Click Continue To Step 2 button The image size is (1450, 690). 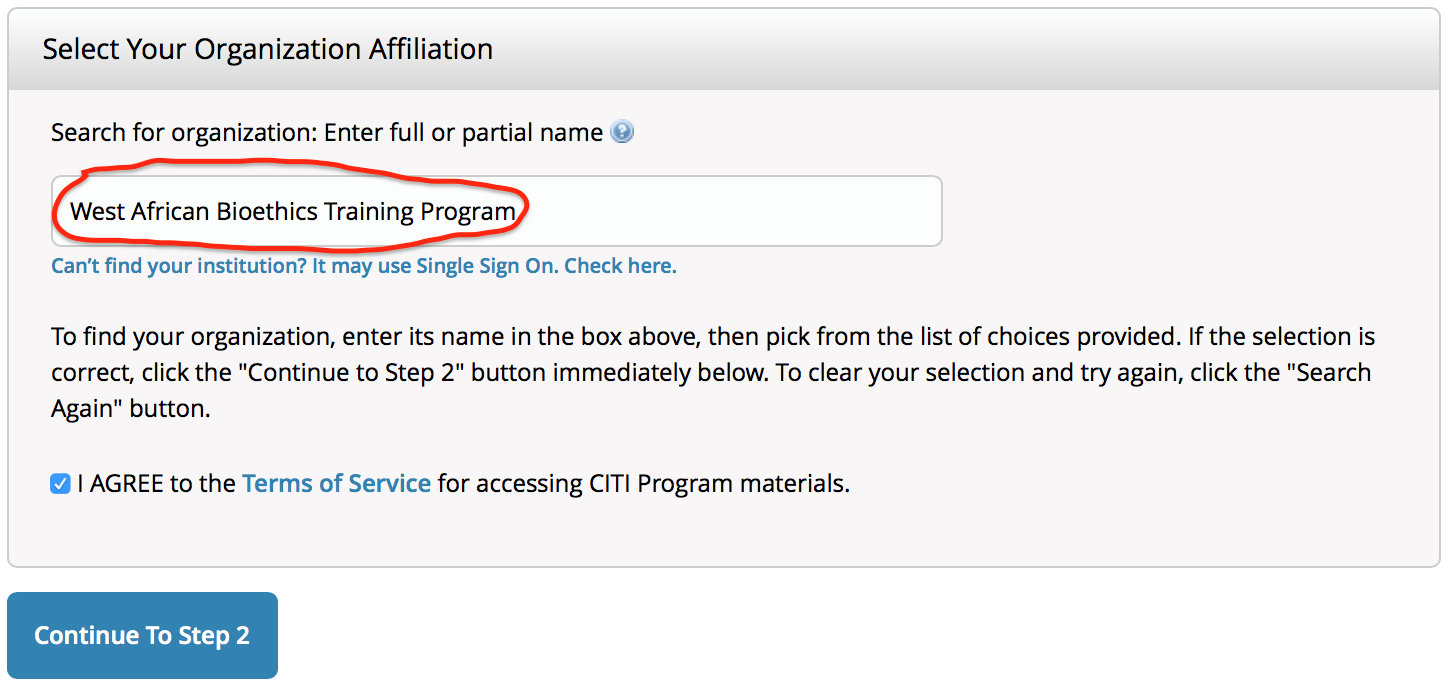142,636
